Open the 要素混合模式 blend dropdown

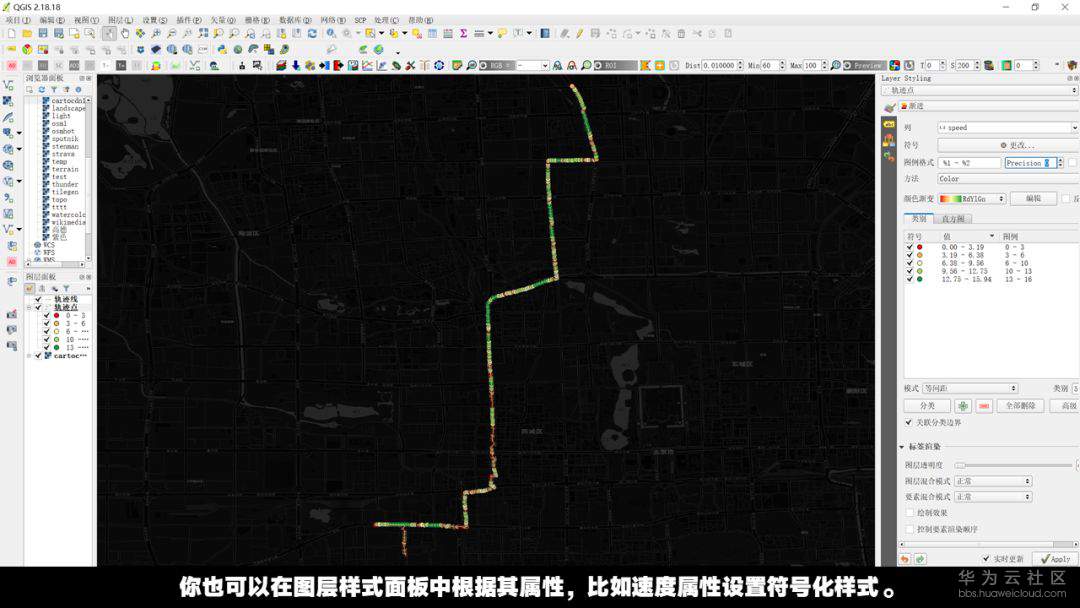coord(993,496)
